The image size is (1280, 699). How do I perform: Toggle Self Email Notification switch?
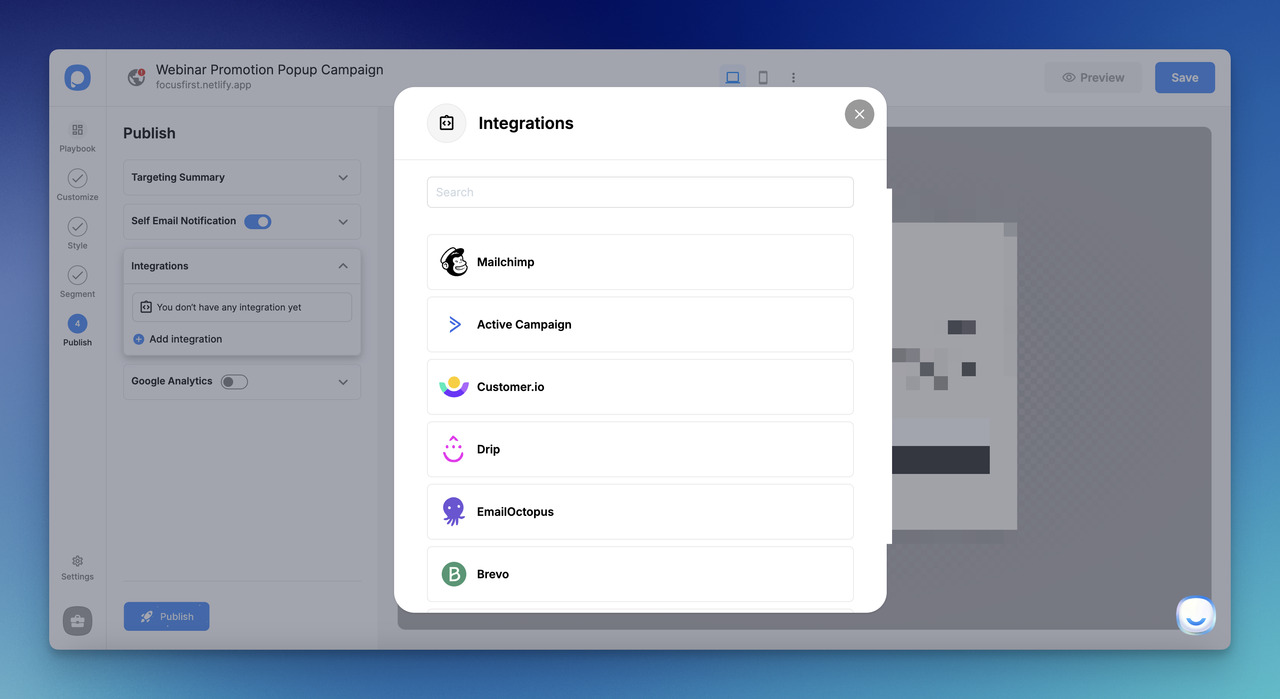258,221
